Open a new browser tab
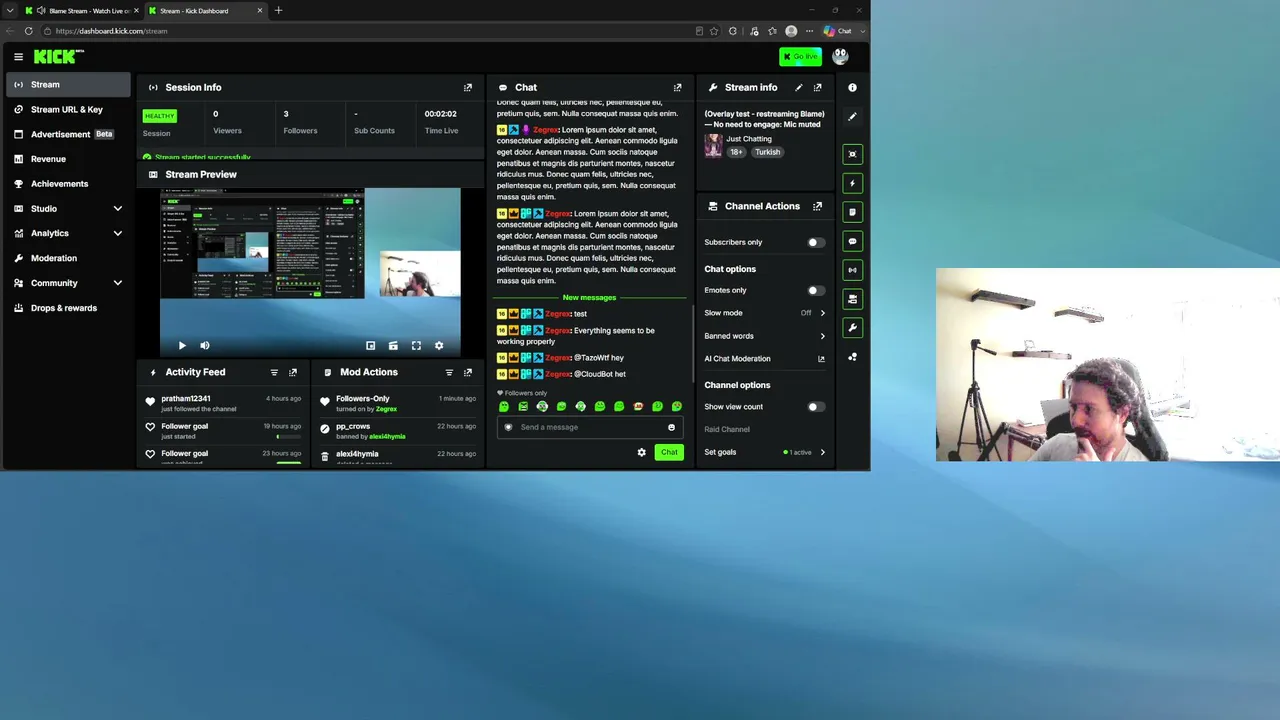This screenshot has width=1280, height=720. click(278, 11)
